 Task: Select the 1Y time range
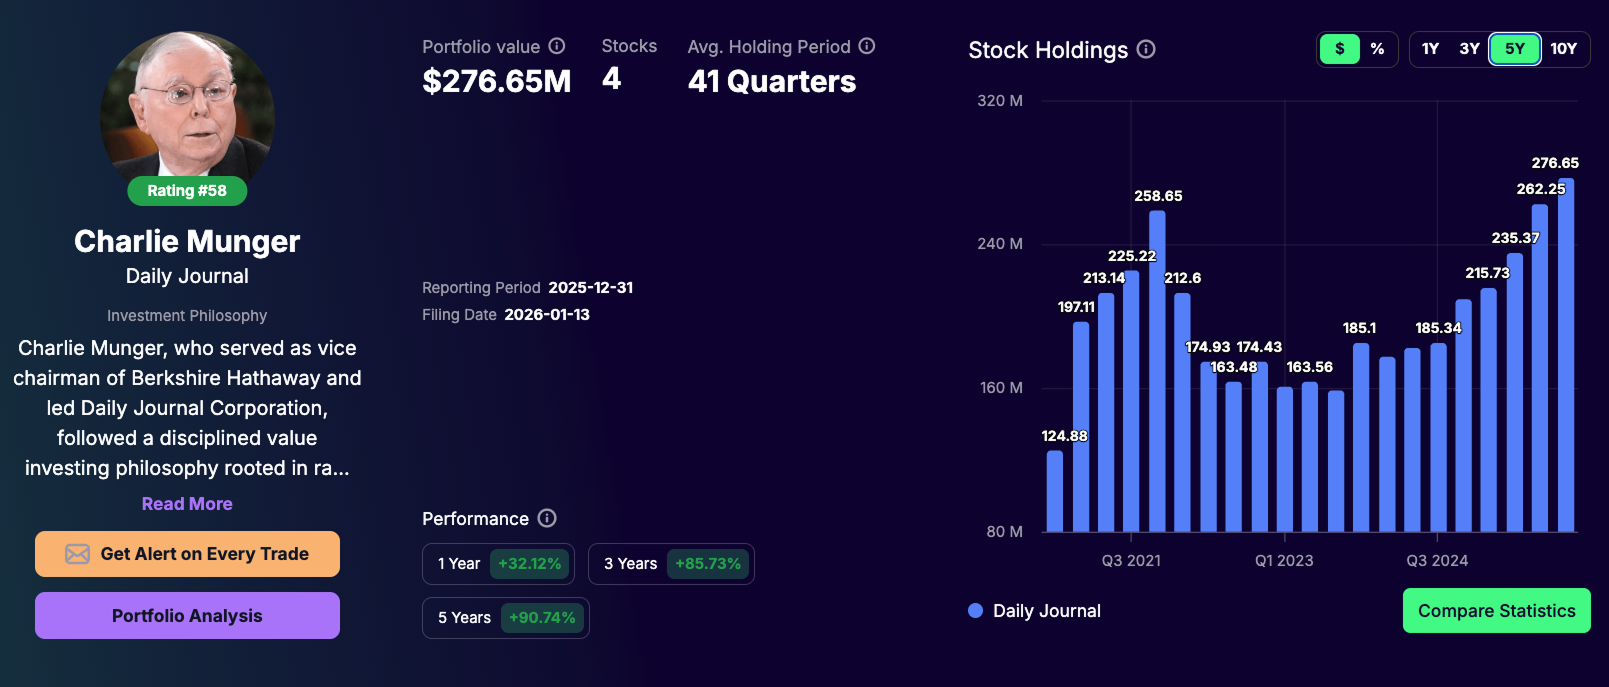[x=1430, y=49]
